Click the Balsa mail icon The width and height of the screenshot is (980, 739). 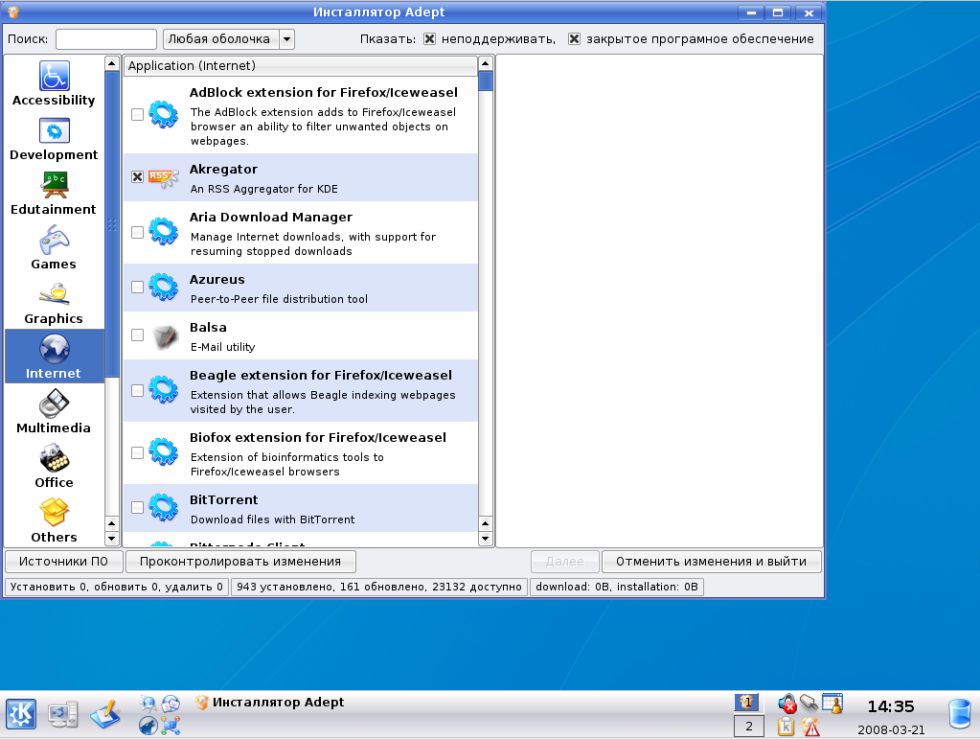pyautogui.click(x=165, y=336)
